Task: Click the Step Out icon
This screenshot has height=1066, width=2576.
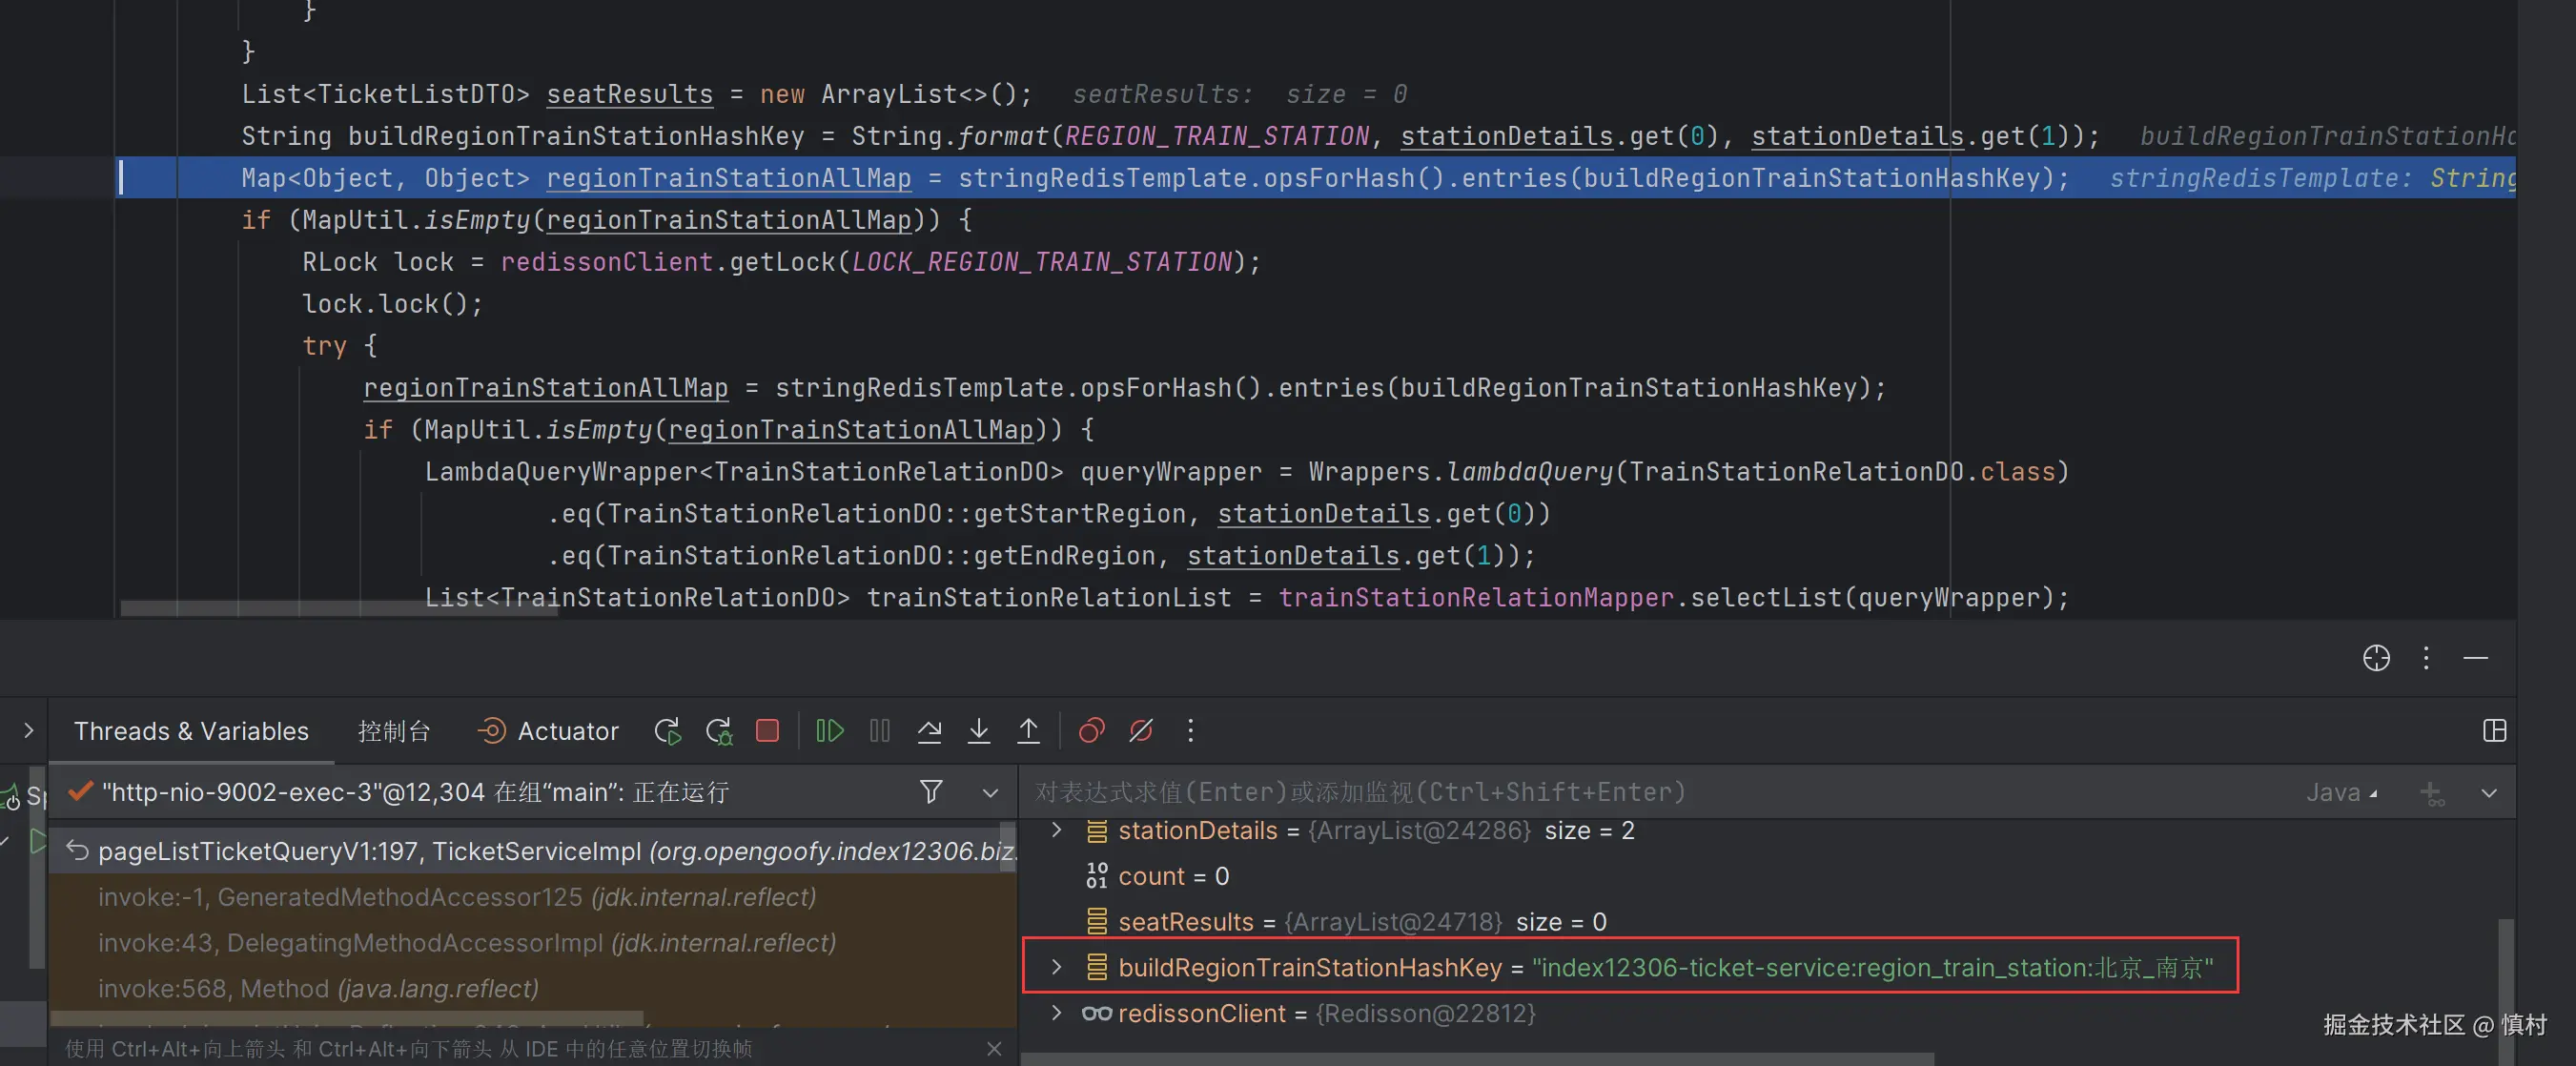Action: (1028, 732)
